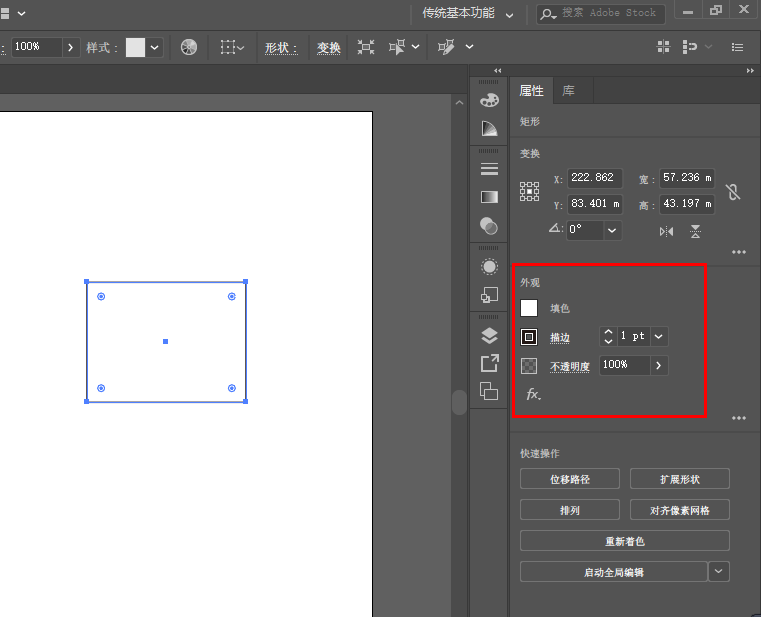
Task: Click the 高 height input field
Action: tap(687, 204)
